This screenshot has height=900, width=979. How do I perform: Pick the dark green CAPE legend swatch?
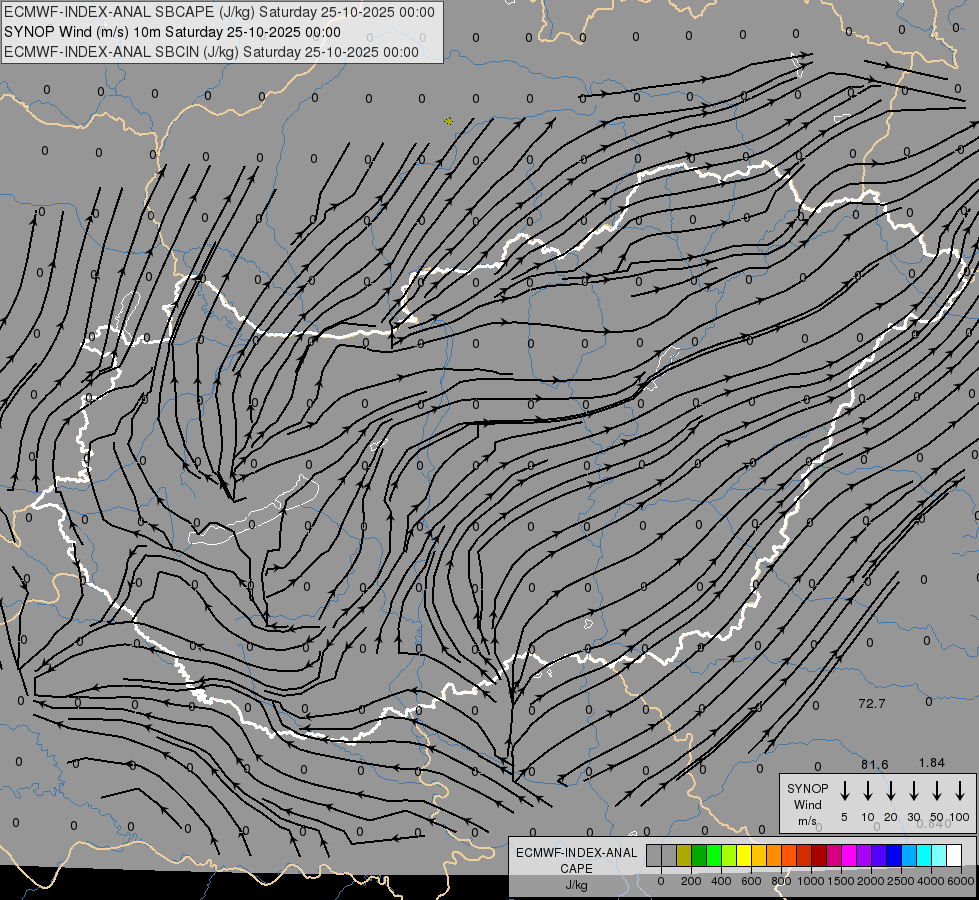[x=699, y=855]
